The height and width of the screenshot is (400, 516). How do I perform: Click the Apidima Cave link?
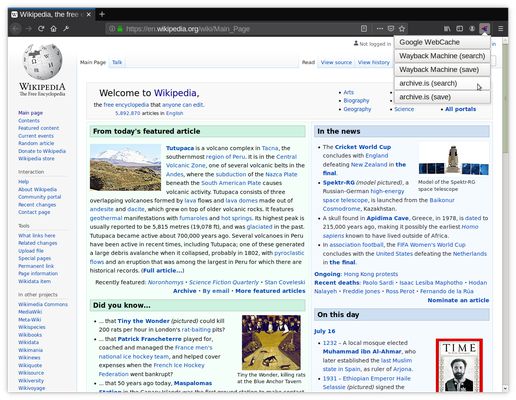pos(387,218)
